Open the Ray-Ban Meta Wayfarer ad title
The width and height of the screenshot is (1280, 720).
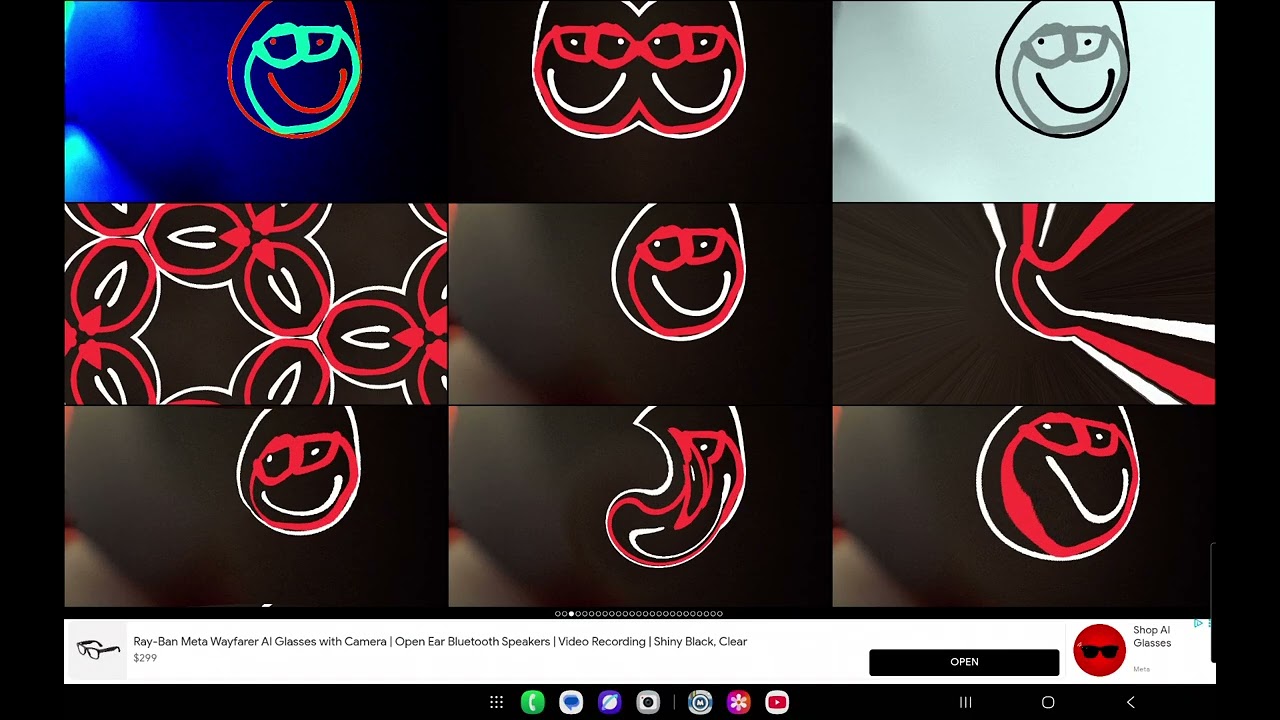point(440,642)
